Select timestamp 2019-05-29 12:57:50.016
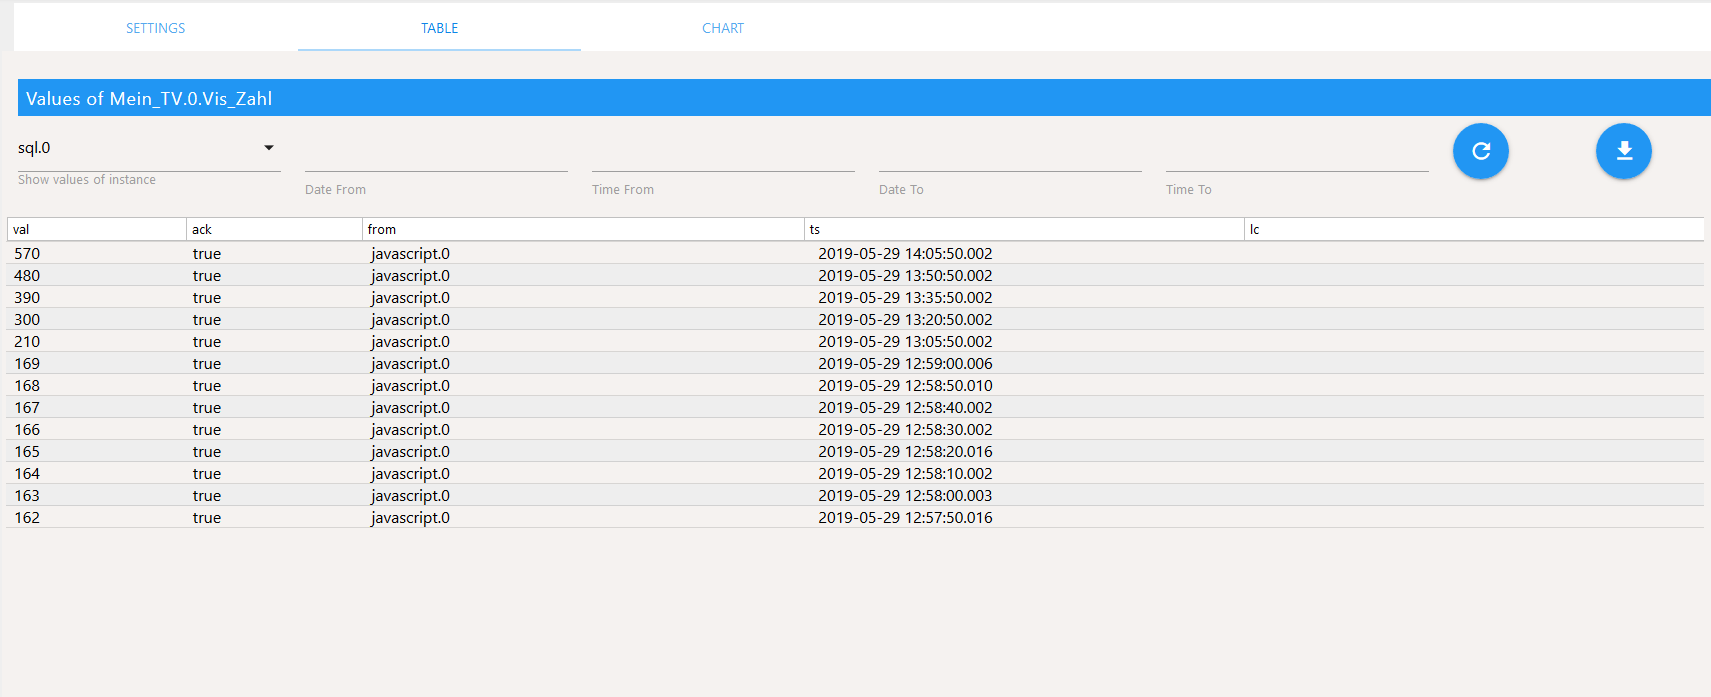This screenshot has height=697, width=1711. point(905,518)
